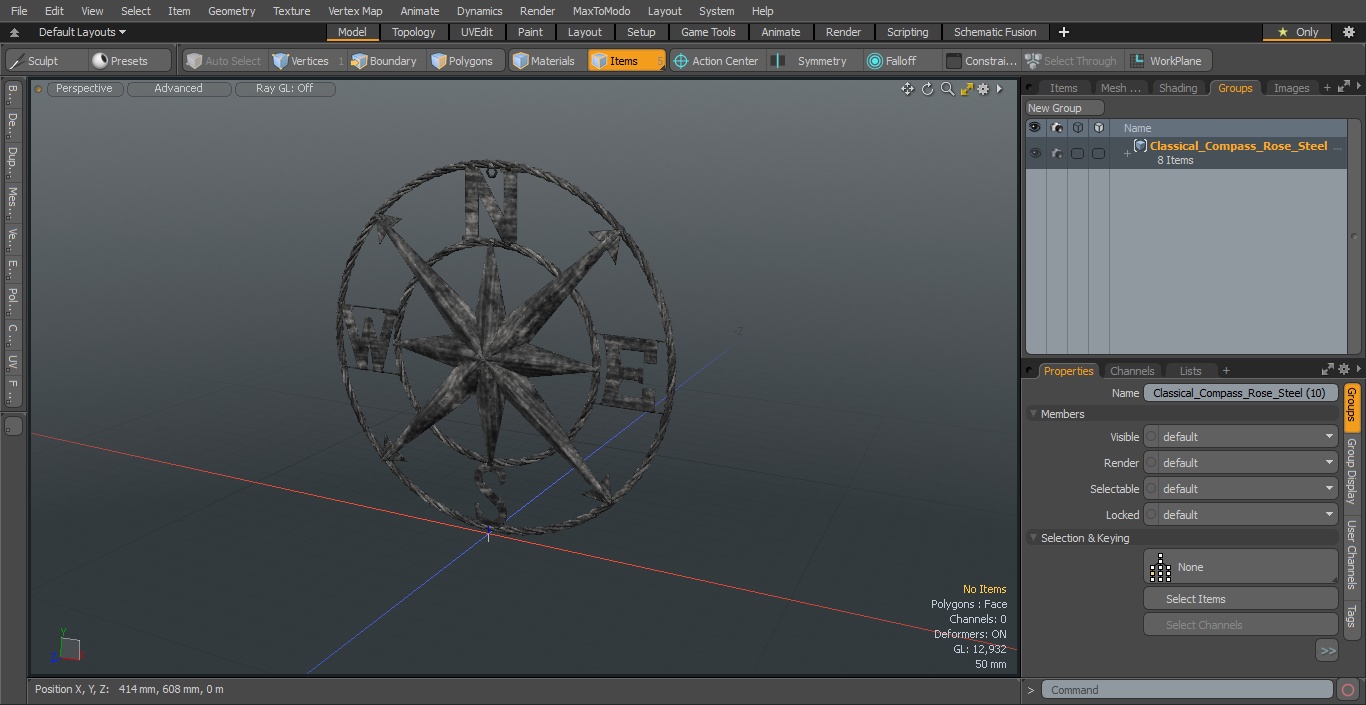This screenshot has height=705, width=1366.
Task: Switch to the Shading panel tab
Action: pos(1177,88)
